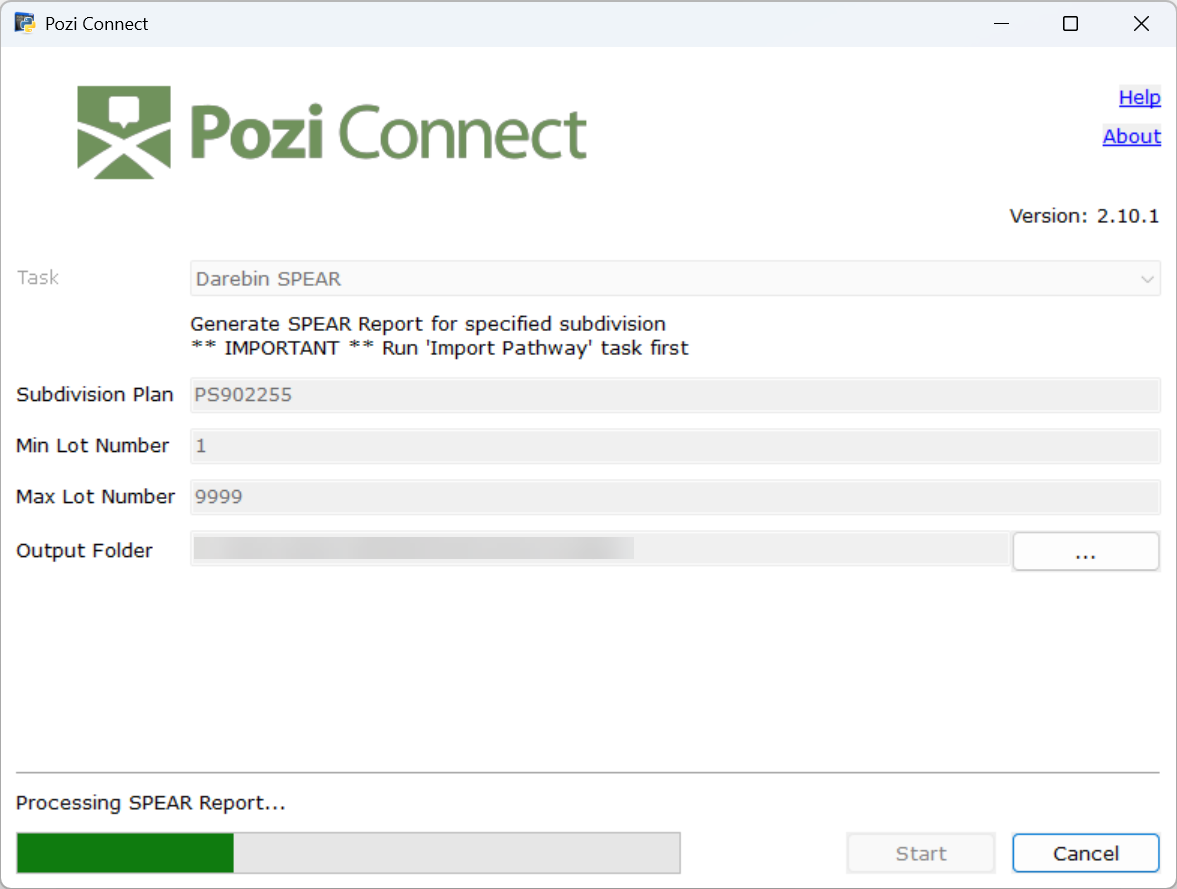Screen dimensions: 1177x889
Task: Open the Help link
Action: 1139,98
